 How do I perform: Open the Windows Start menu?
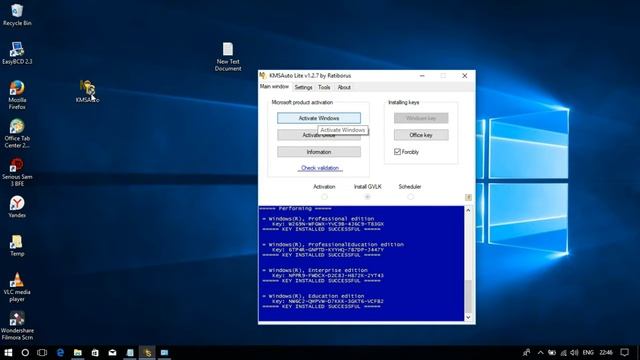(x=8, y=352)
